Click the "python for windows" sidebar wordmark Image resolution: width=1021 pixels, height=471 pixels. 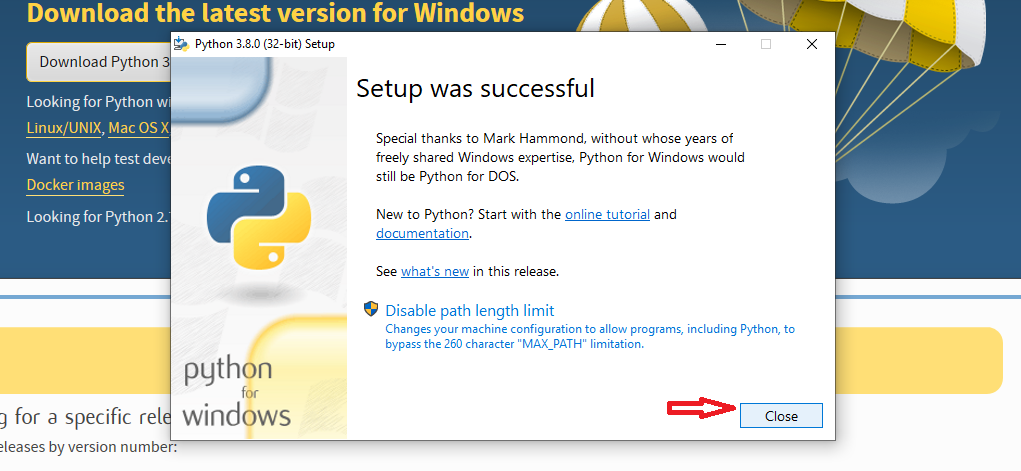(x=236, y=392)
